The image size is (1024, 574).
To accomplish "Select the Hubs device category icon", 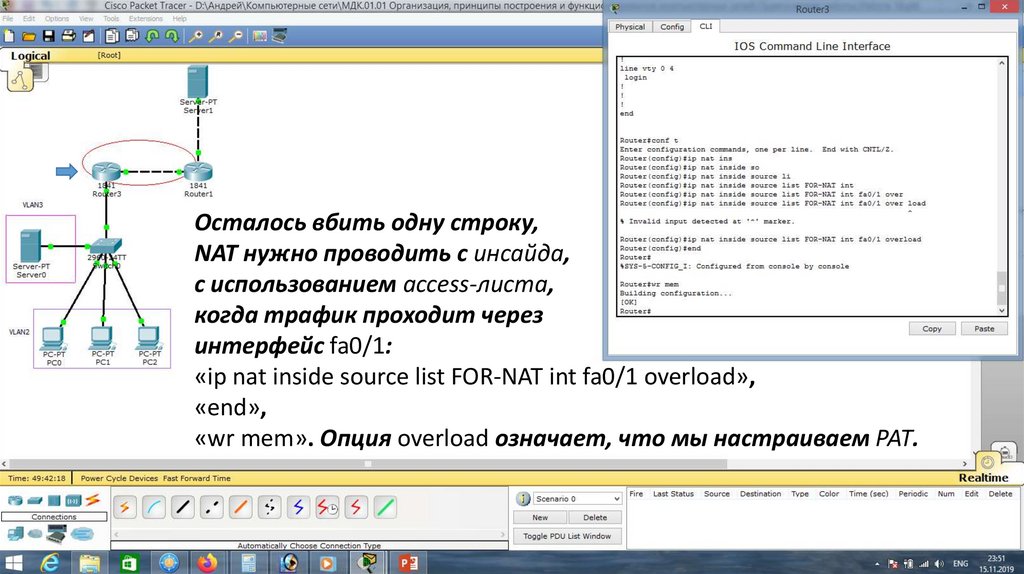I will (54, 501).
